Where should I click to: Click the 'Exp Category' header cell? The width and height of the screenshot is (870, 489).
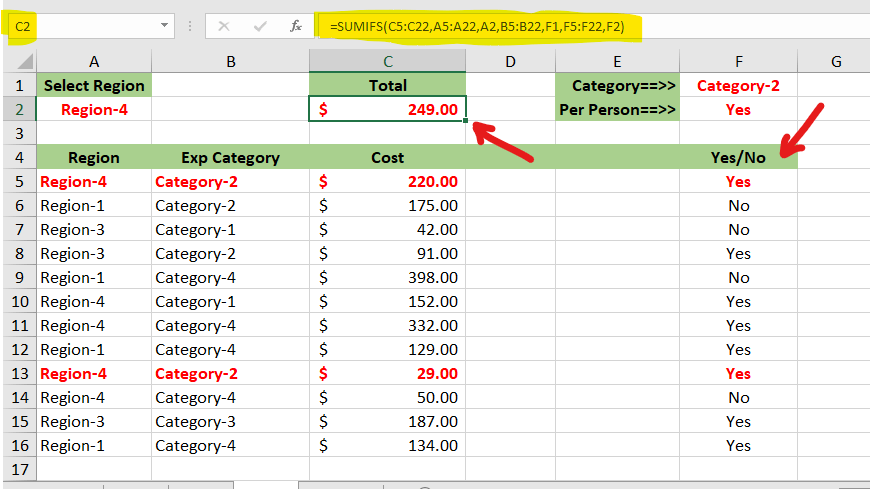click(230, 157)
